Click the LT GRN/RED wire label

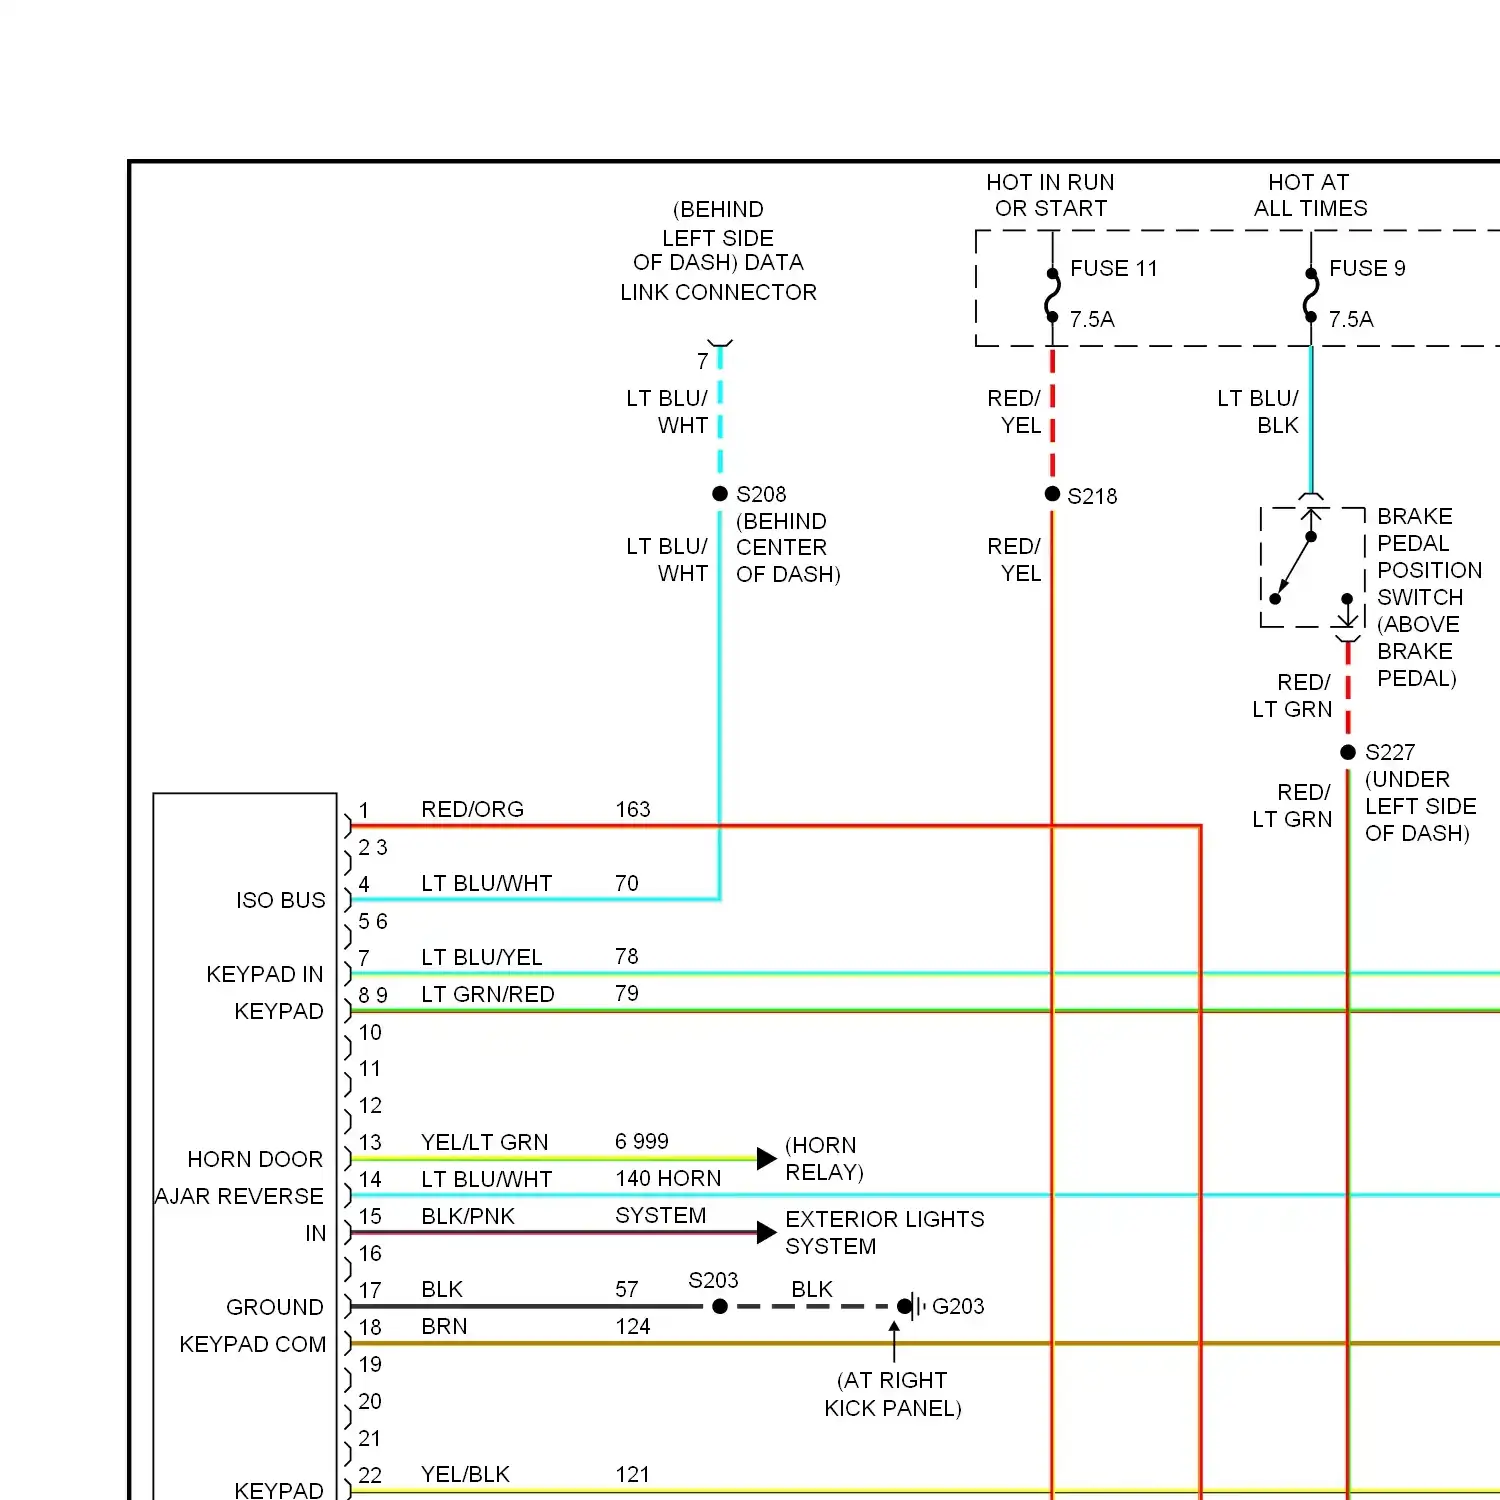(487, 994)
